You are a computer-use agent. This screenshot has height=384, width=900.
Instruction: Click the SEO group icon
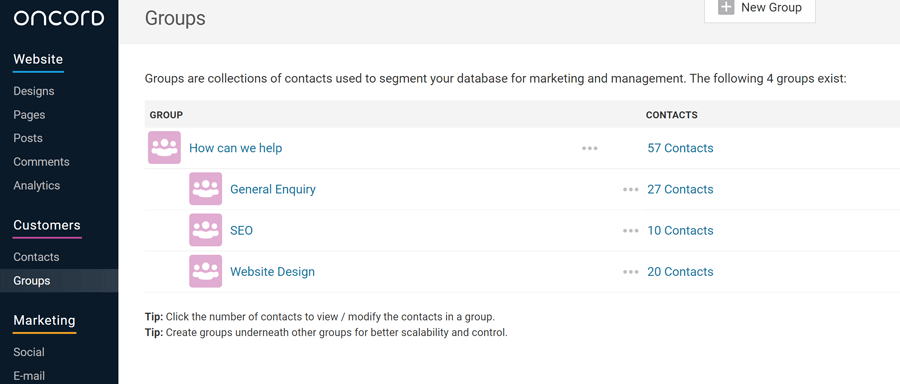coord(205,230)
